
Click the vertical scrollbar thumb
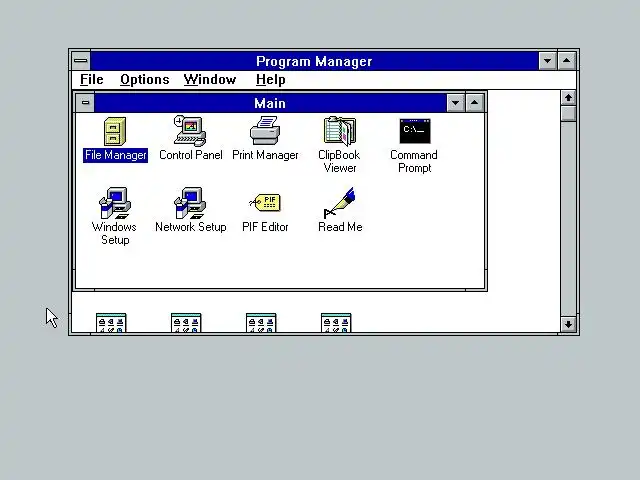[x=568, y=113]
